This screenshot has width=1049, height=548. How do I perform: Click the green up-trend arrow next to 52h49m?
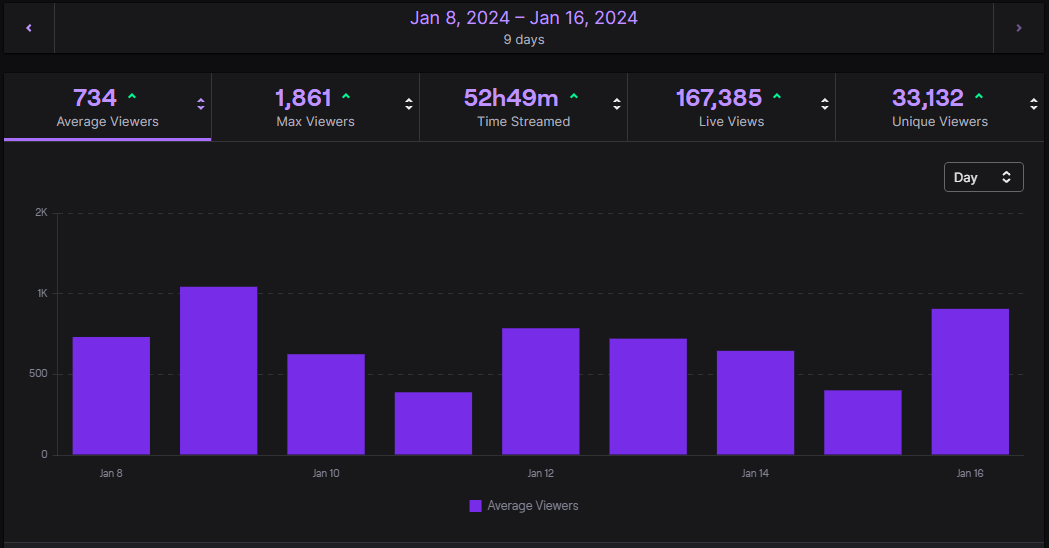pos(573,97)
